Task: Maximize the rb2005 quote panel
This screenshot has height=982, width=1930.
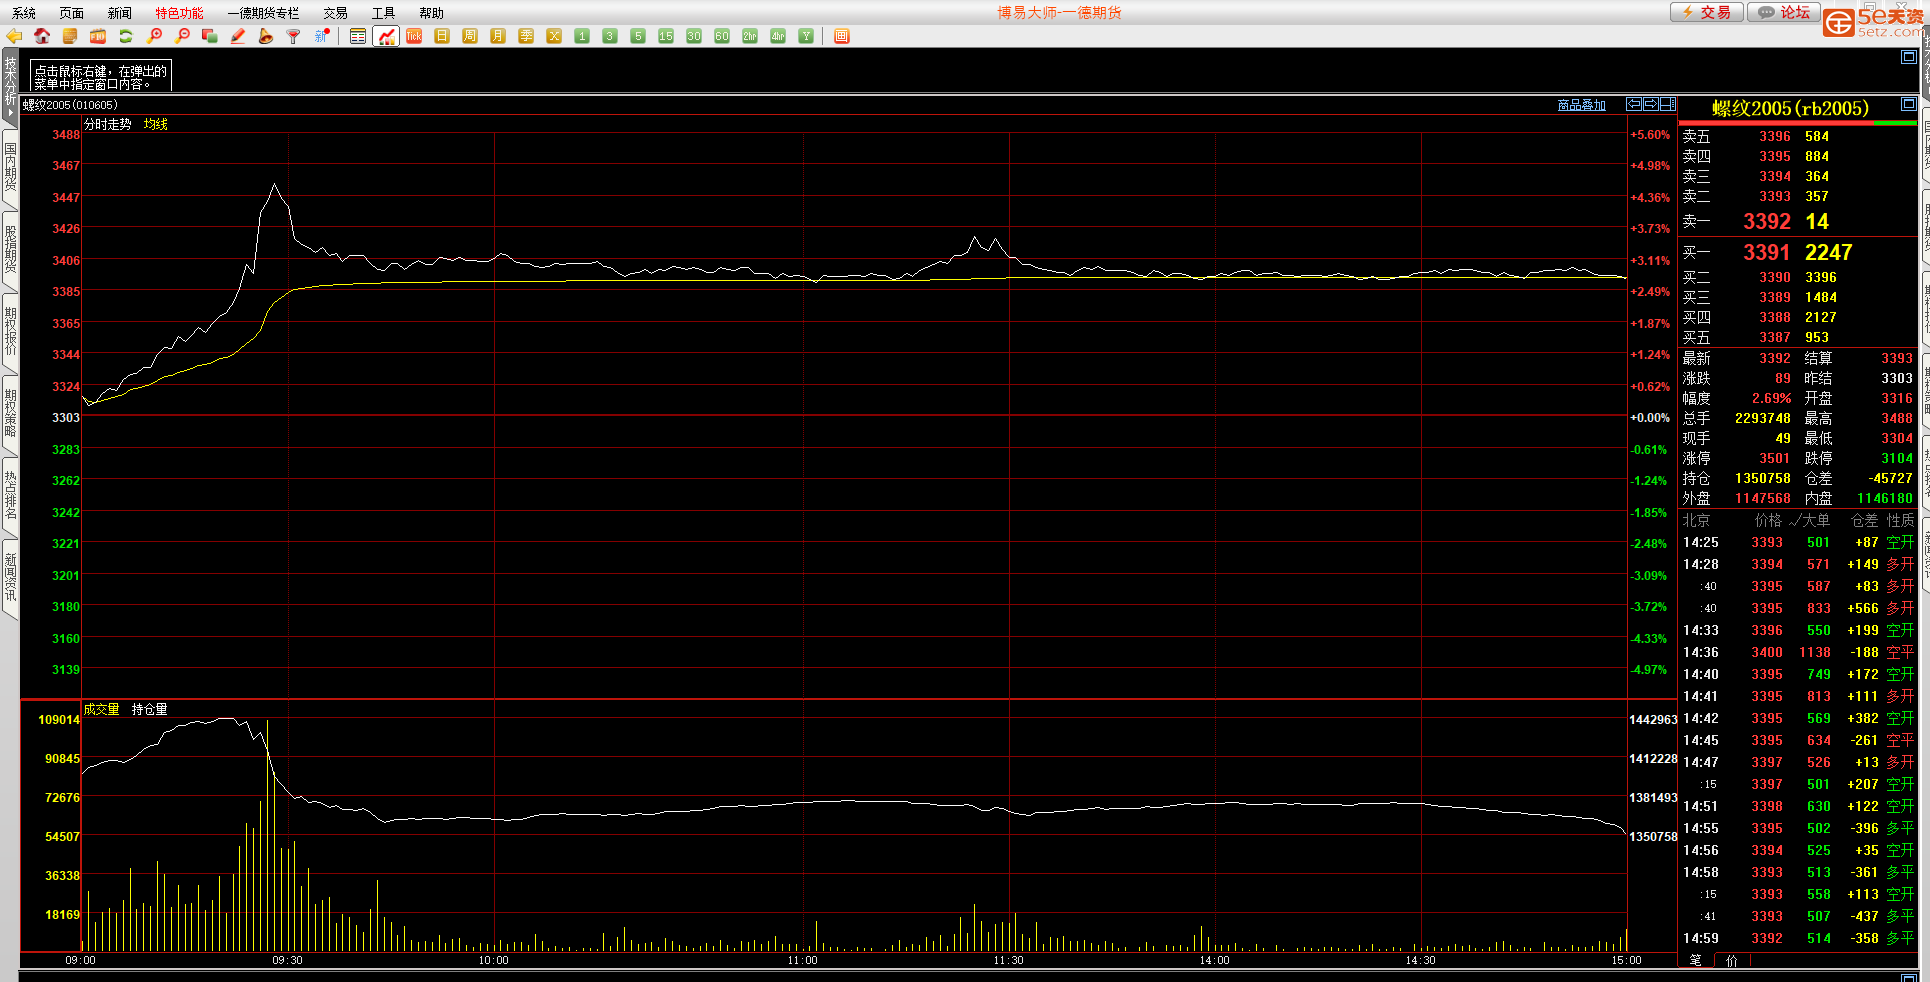Action: tap(1908, 104)
